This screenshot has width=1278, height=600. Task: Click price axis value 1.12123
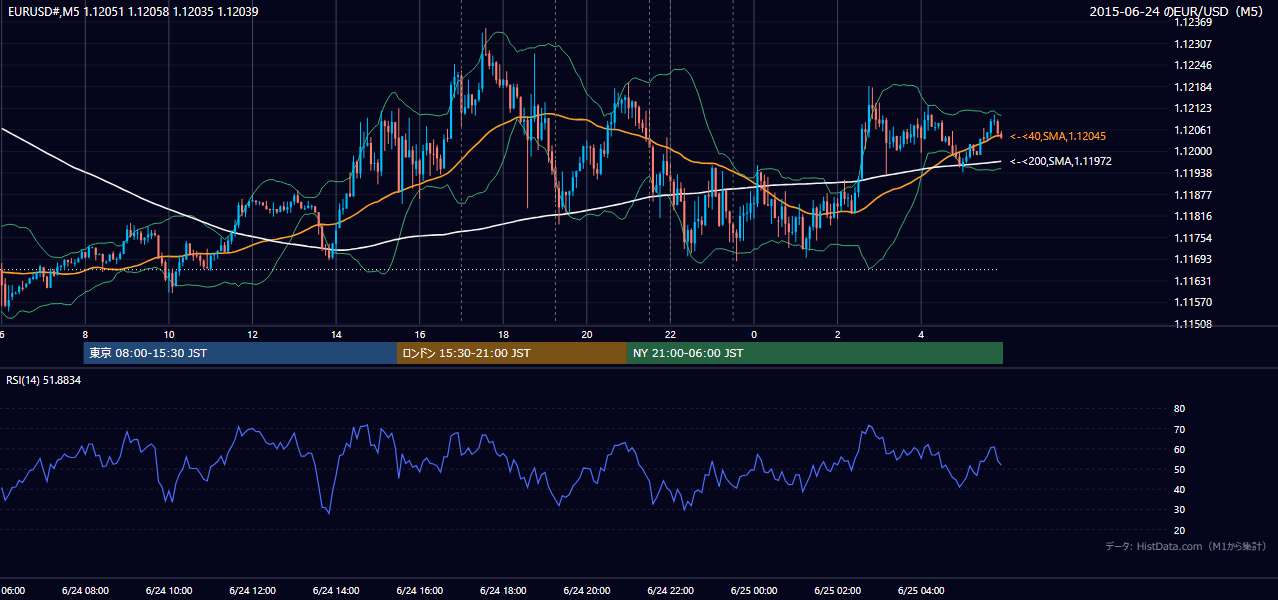(x=1192, y=108)
